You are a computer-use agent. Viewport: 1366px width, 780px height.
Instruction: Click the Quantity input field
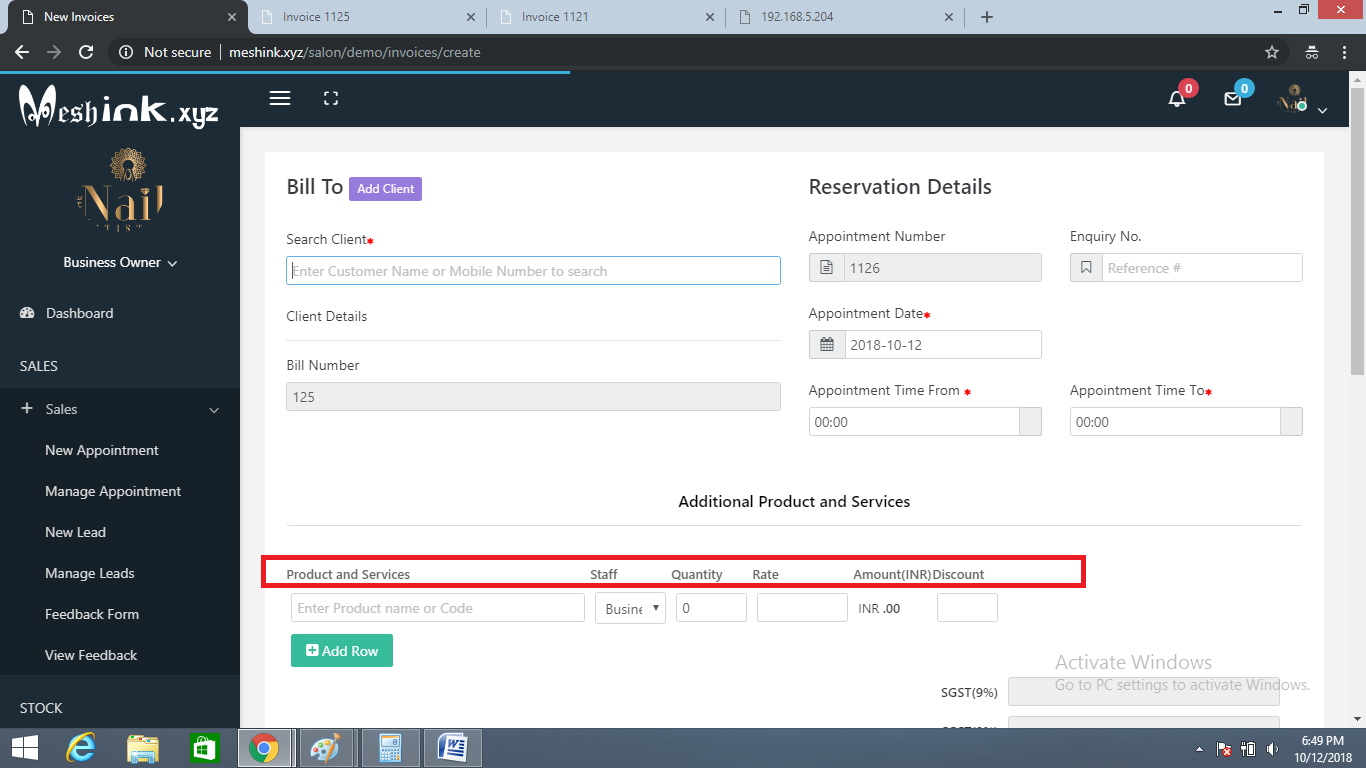(x=711, y=608)
